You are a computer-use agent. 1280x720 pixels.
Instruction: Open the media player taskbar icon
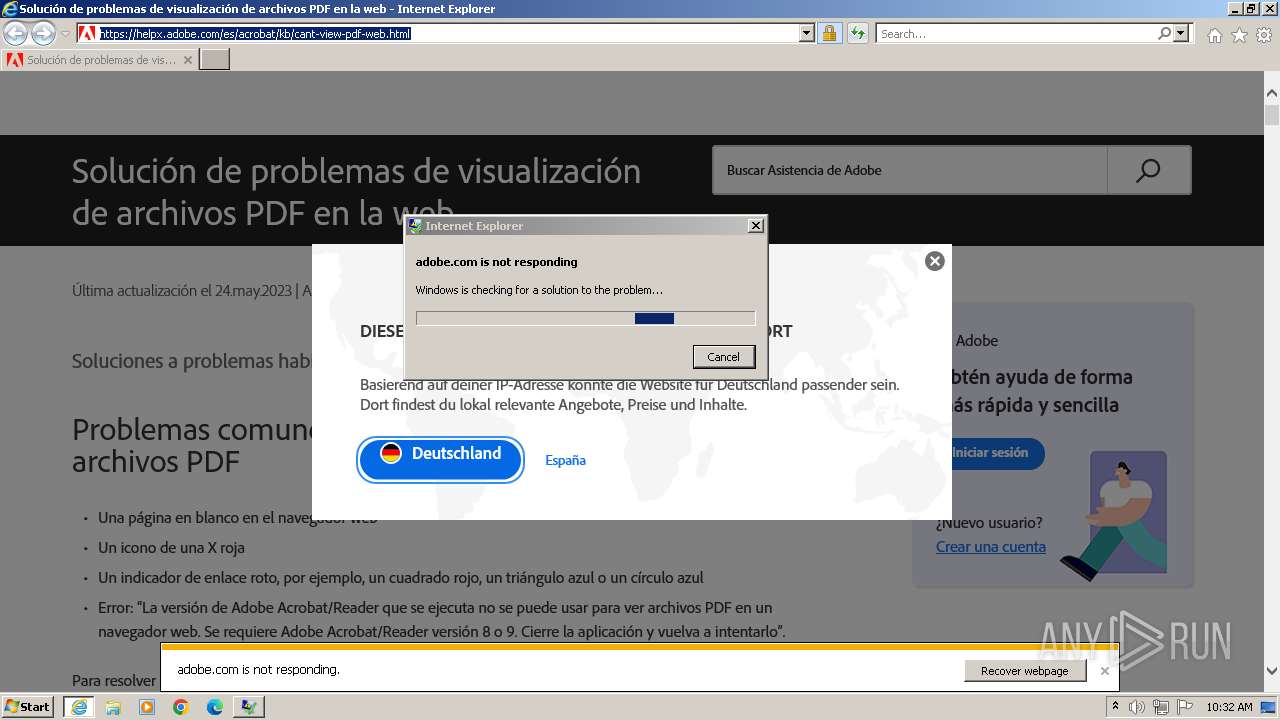pyautogui.click(x=147, y=707)
